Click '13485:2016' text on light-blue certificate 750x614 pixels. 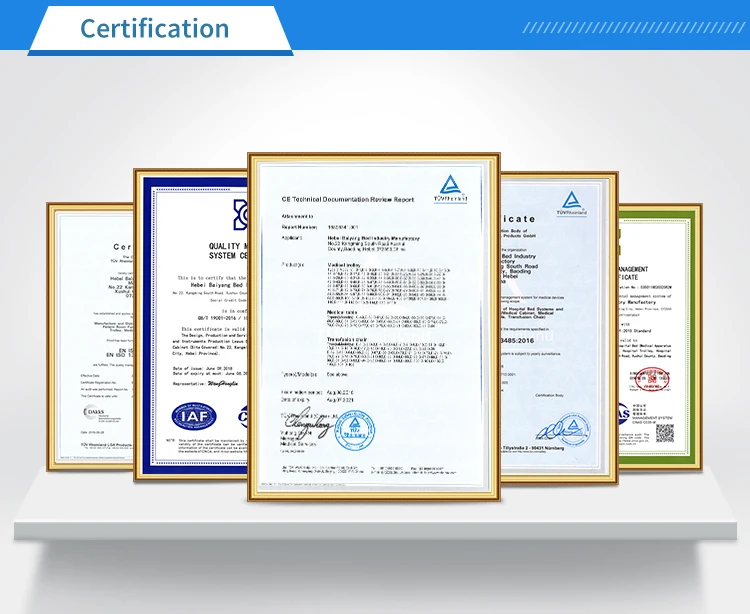(x=517, y=340)
